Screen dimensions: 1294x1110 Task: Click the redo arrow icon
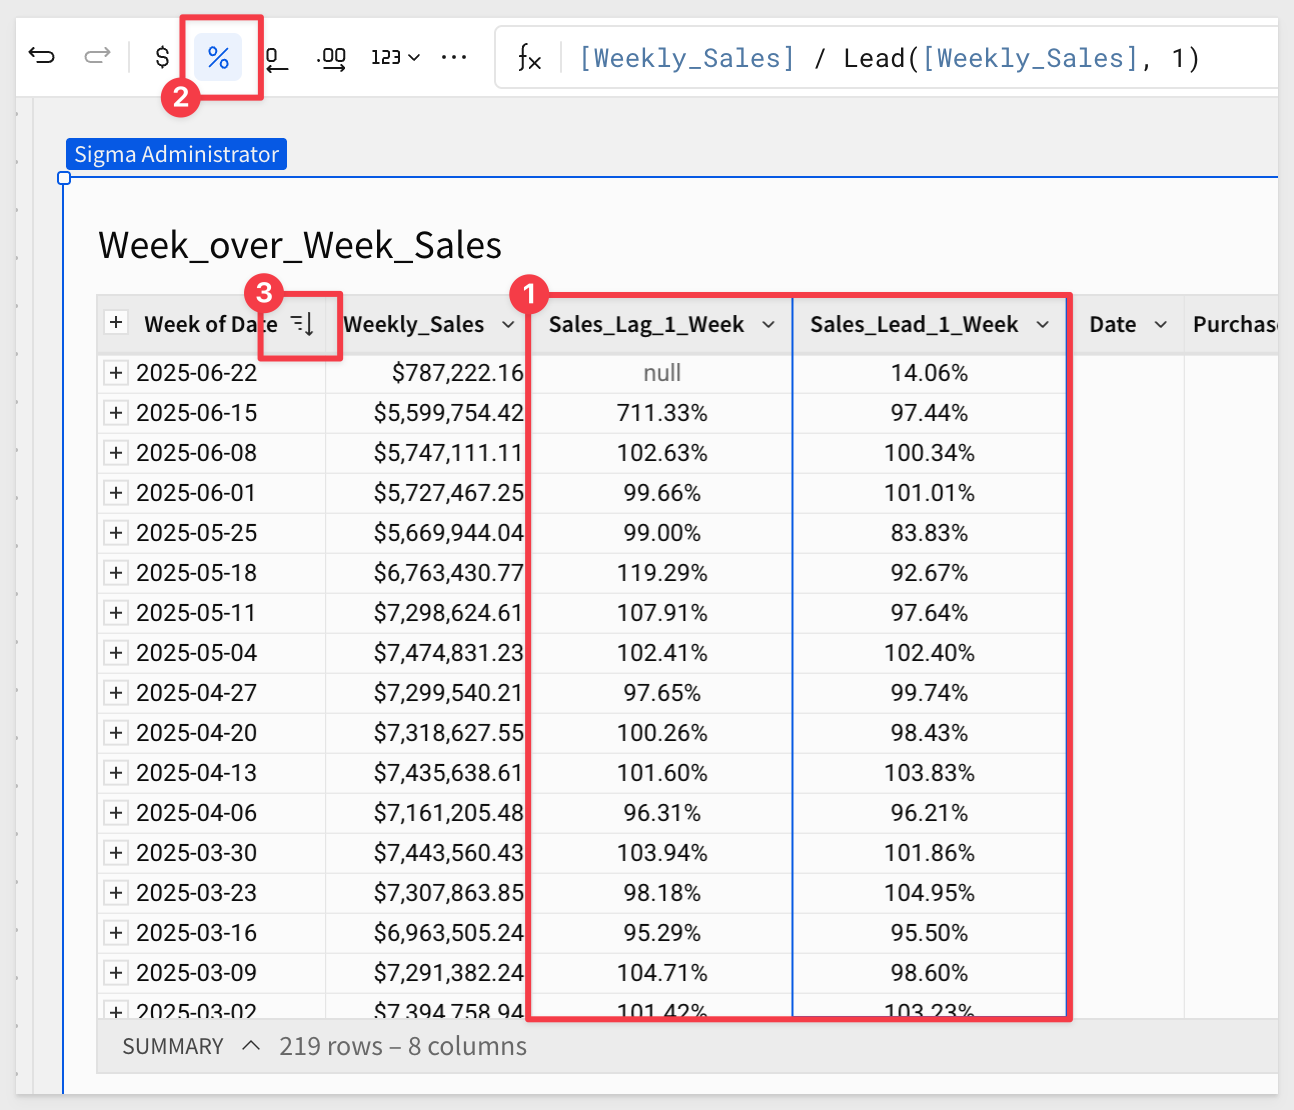click(x=97, y=56)
